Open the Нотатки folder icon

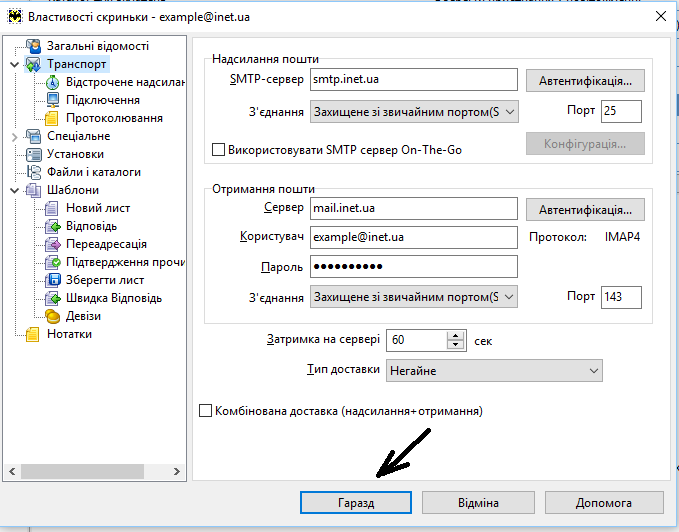(34, 334)
